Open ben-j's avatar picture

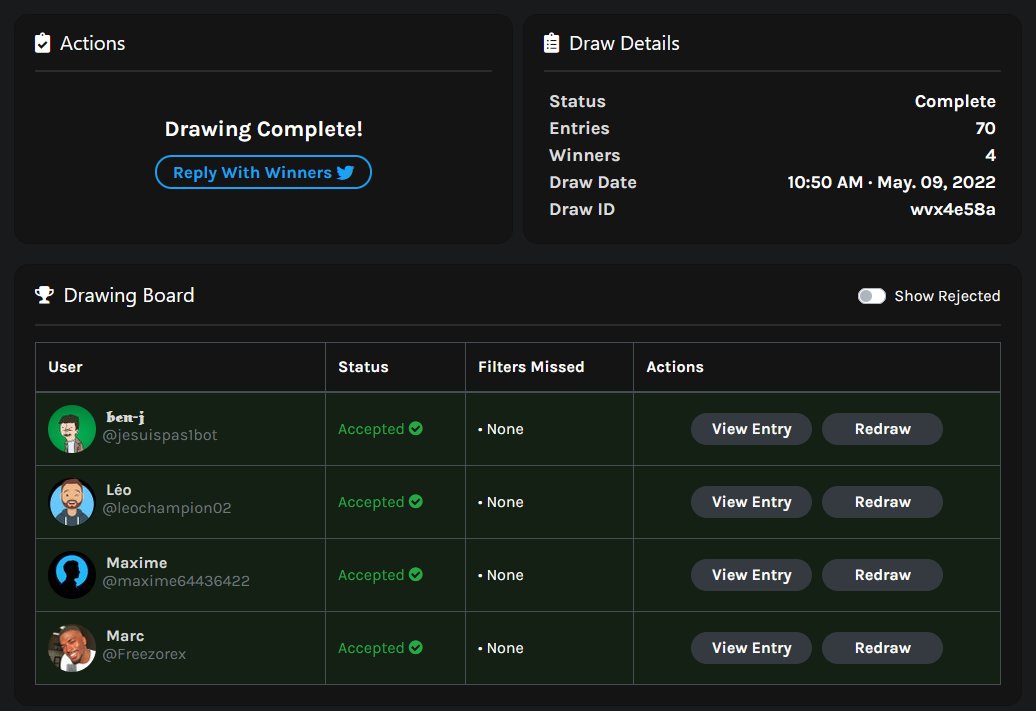point(72,429)
